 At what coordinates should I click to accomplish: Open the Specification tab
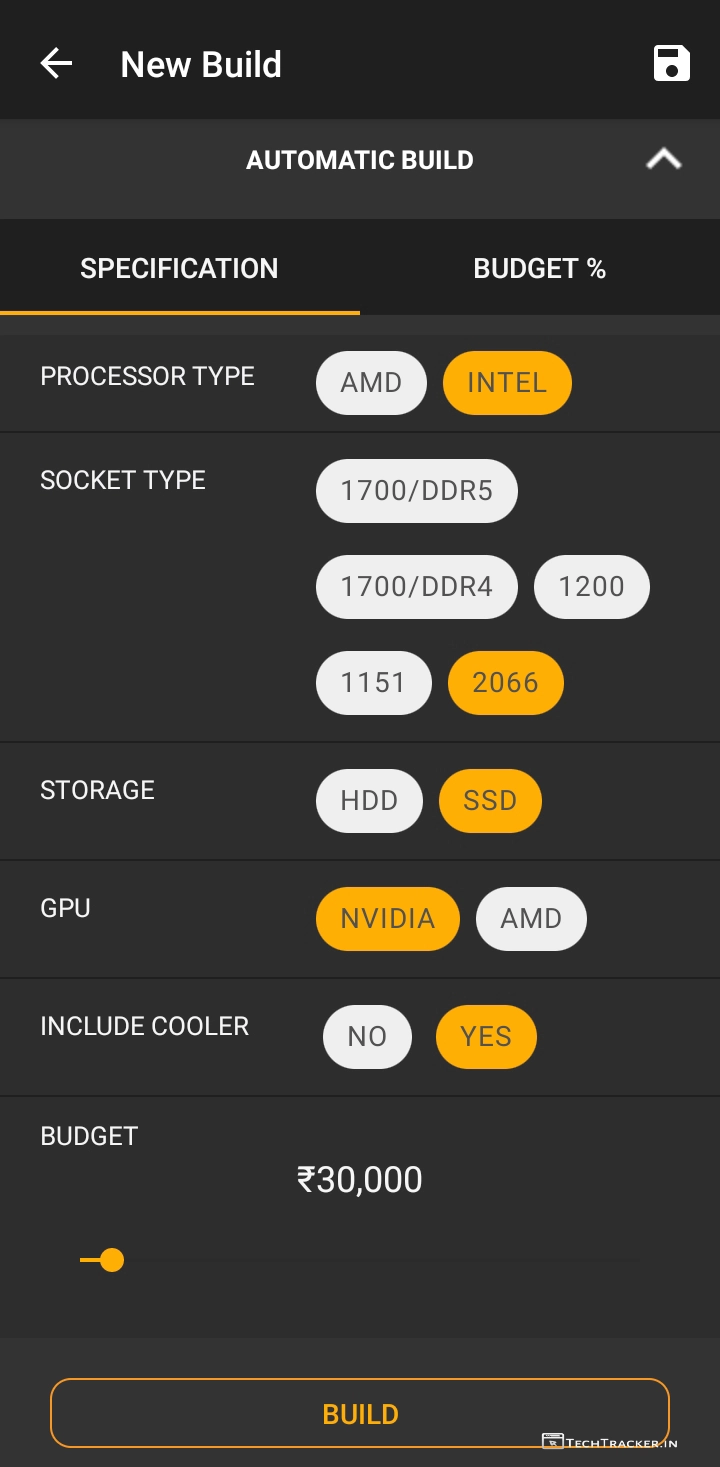click(179, 268)
